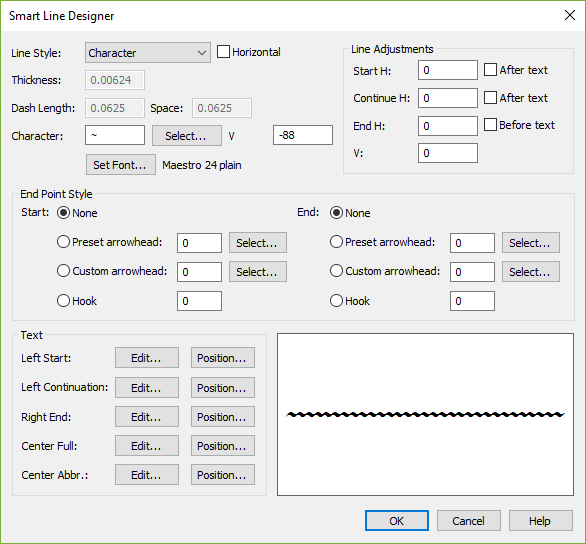Click the Continue H input field

(x=448, y=98)
